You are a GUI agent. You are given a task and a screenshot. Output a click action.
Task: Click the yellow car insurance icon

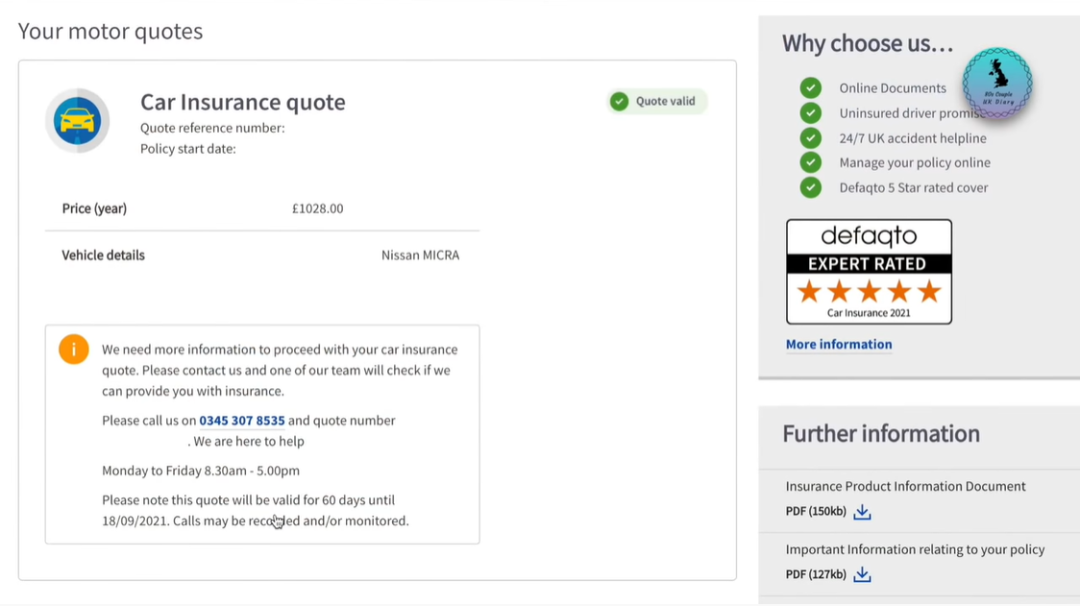(x=77, y=121)
